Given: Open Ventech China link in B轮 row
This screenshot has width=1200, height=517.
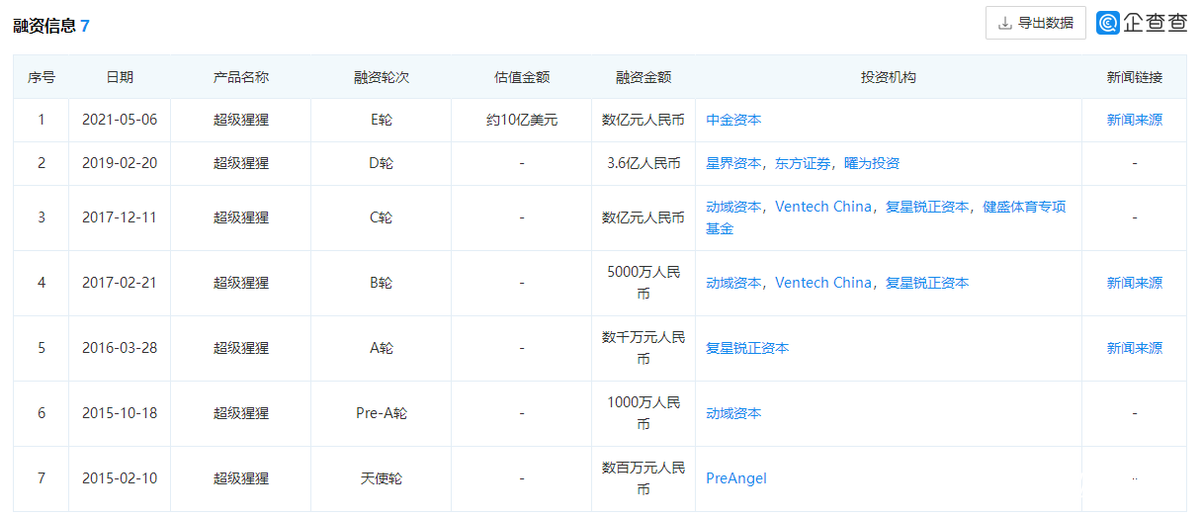Looking at the screenshot, I should pyautogui.click(x=823, y=283).
